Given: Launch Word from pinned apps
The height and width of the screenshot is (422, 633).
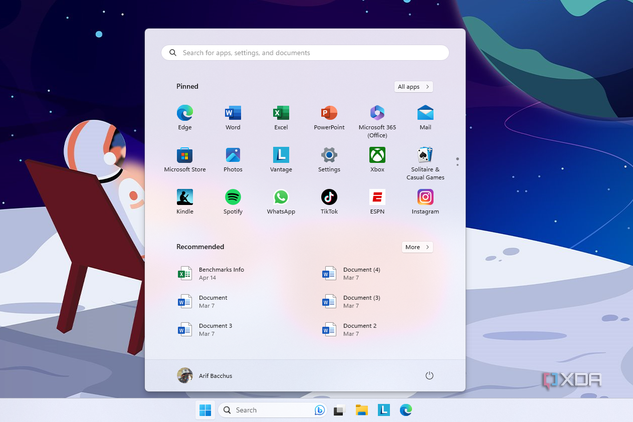Looking at the screenshot, I should tap(233, 118).
